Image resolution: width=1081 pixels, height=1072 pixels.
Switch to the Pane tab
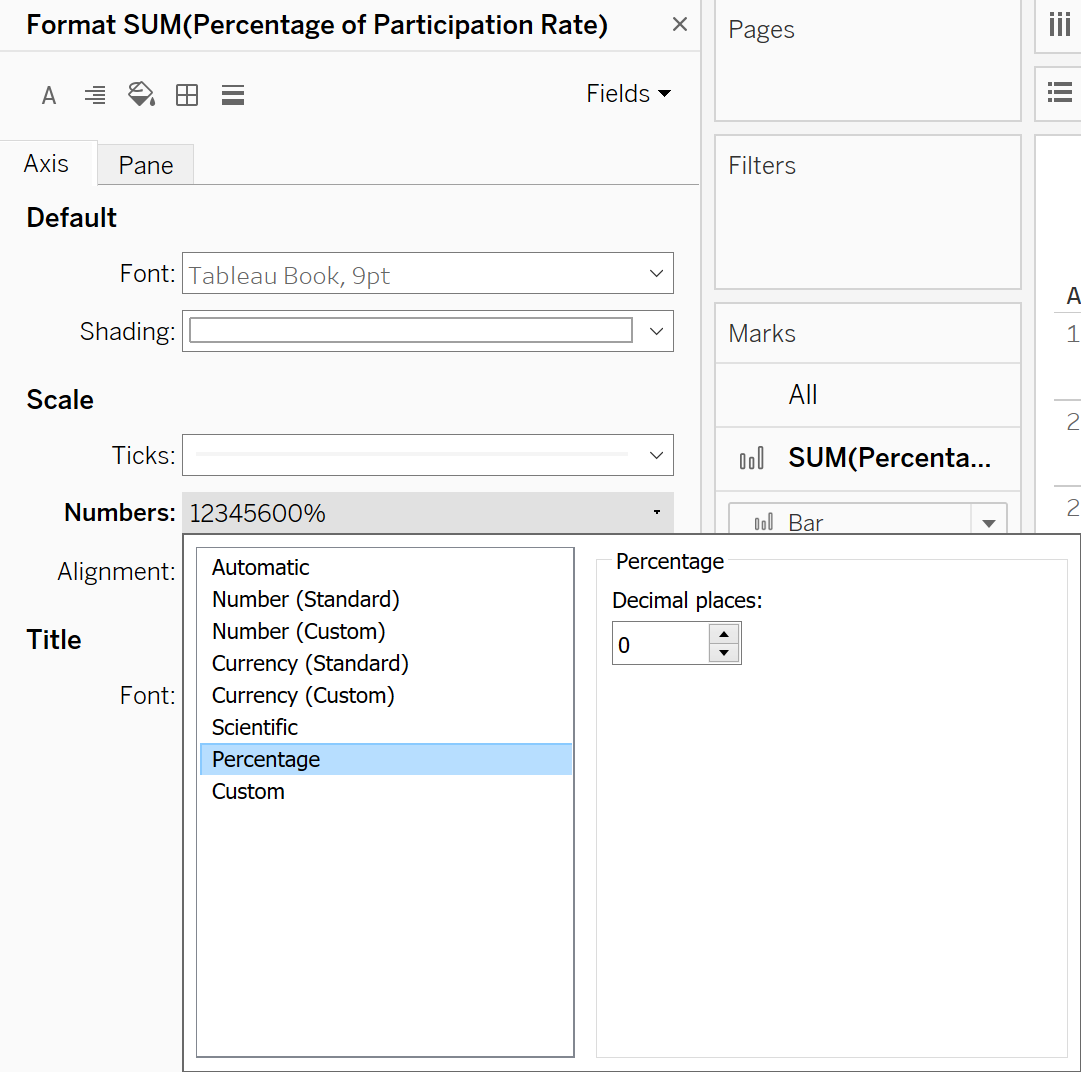pos(146,165)
